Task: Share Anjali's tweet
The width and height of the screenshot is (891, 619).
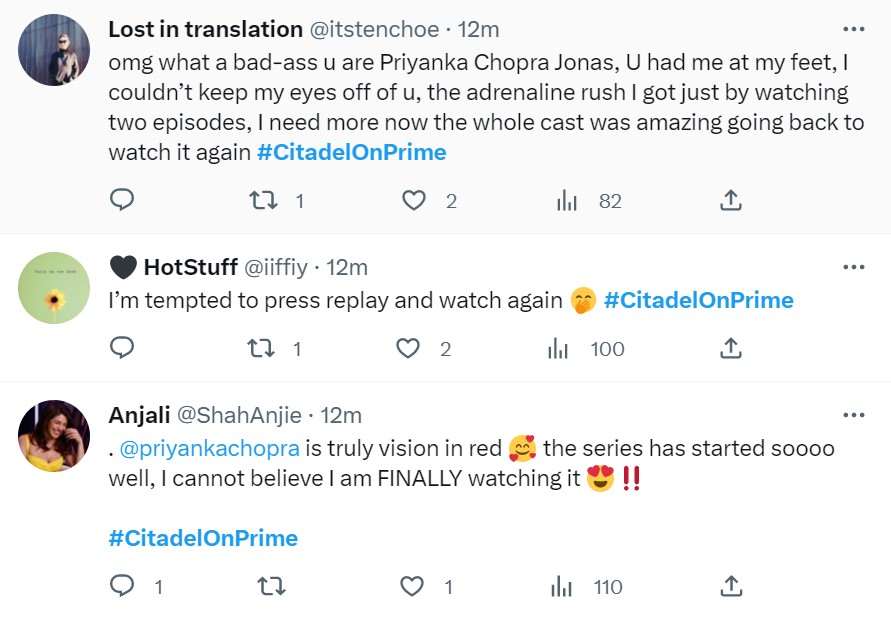Action: click(x=730, y=587)
